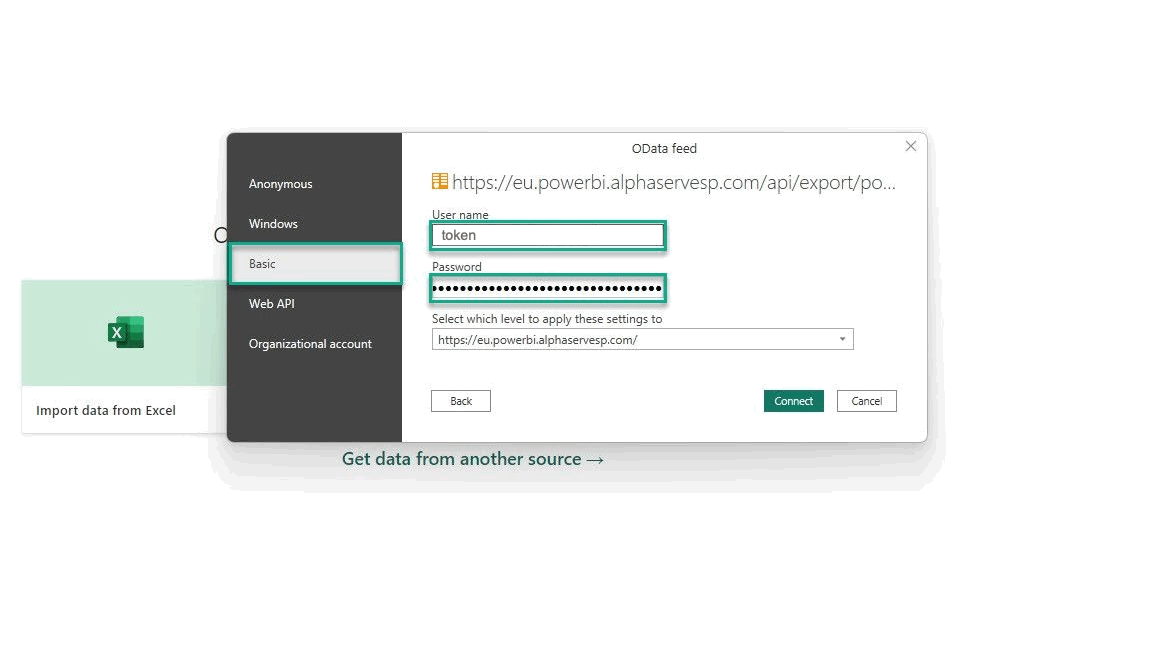Click the dropdown arrow on the settings level selector
This screenshot has height=669, width=1174.
[841, 339]
